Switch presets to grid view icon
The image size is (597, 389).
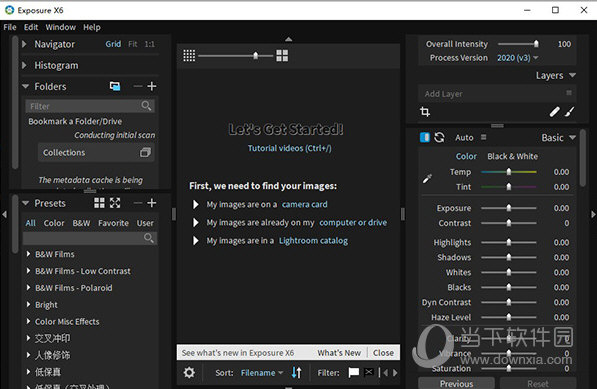point(99,203)
